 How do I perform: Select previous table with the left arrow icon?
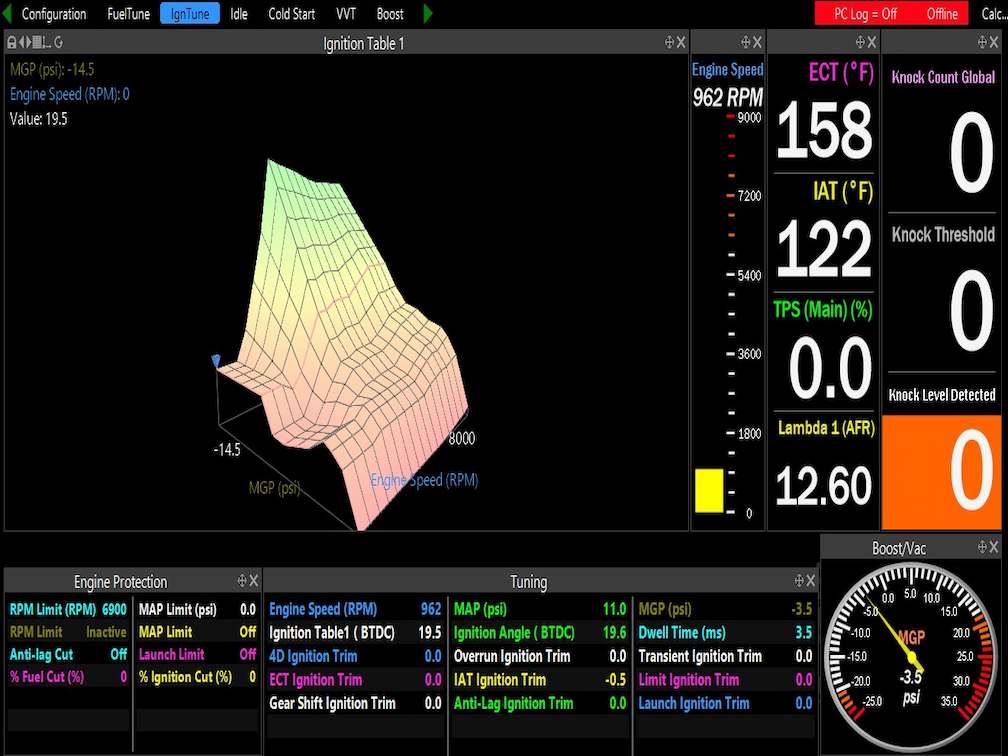click(x=20, y=42)
